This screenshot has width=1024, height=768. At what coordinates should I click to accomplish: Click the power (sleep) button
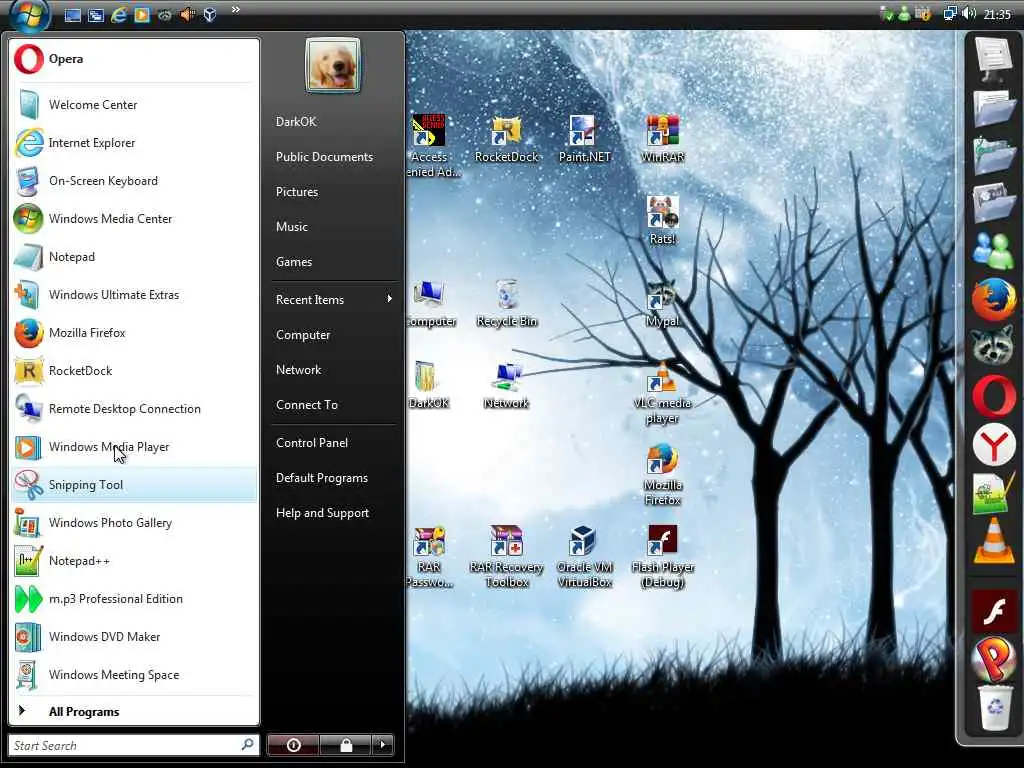pyautogui.click(x=293, y=745)
